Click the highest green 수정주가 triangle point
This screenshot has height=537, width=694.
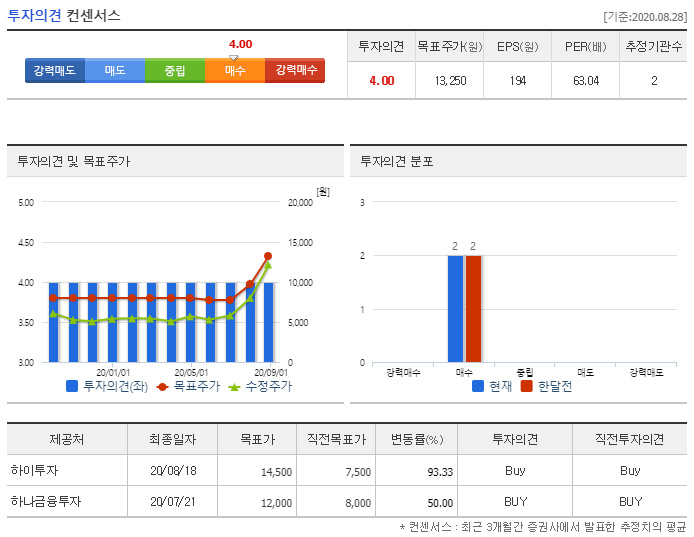tap(268, 265)
